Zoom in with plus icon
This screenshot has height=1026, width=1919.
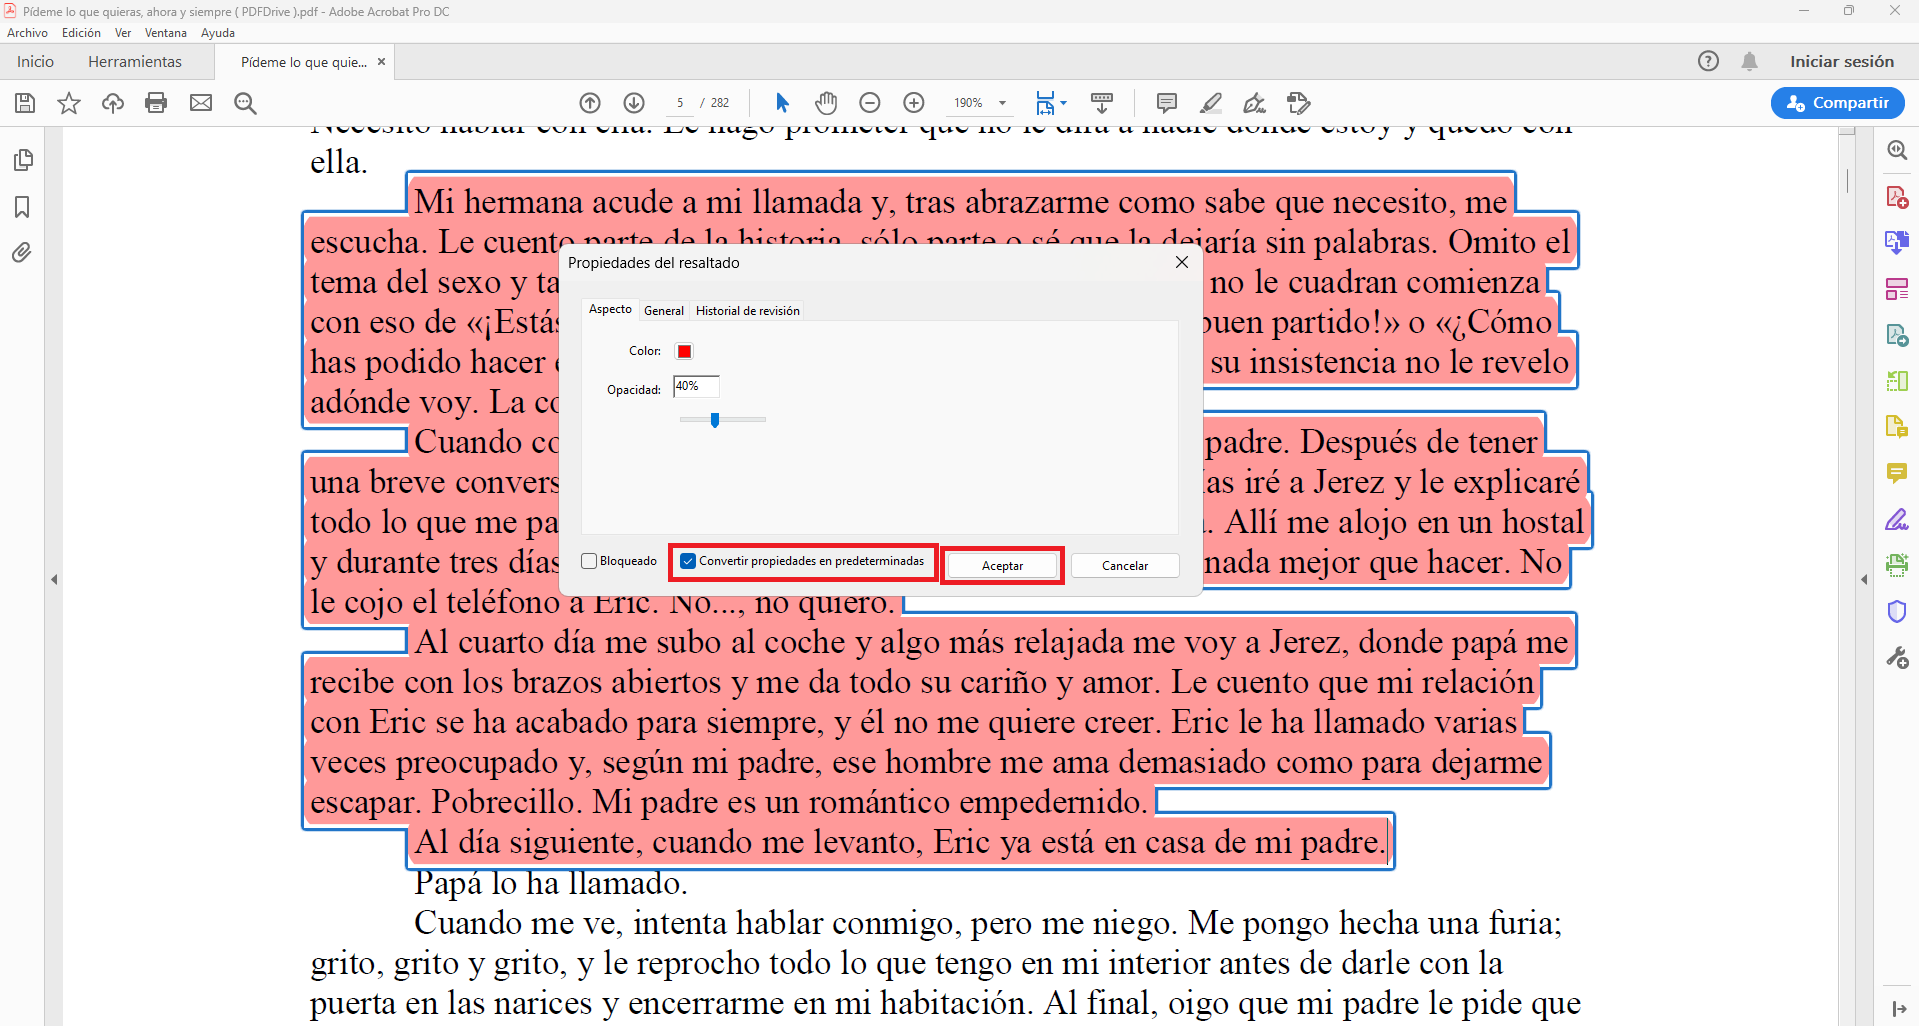tap(914, 103)
